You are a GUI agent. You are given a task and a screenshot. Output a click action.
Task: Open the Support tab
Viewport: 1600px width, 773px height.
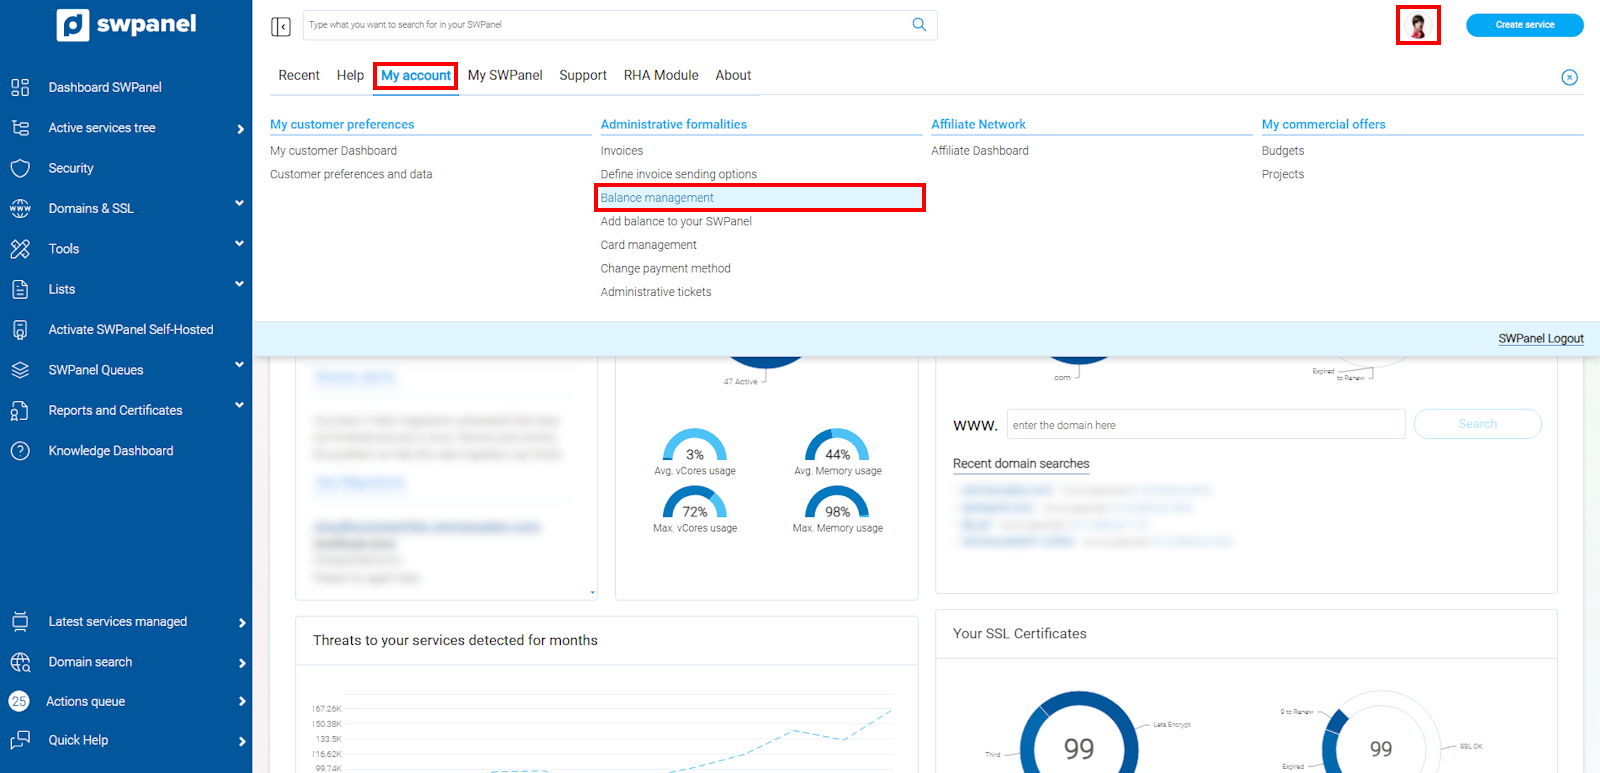(583, 75)
